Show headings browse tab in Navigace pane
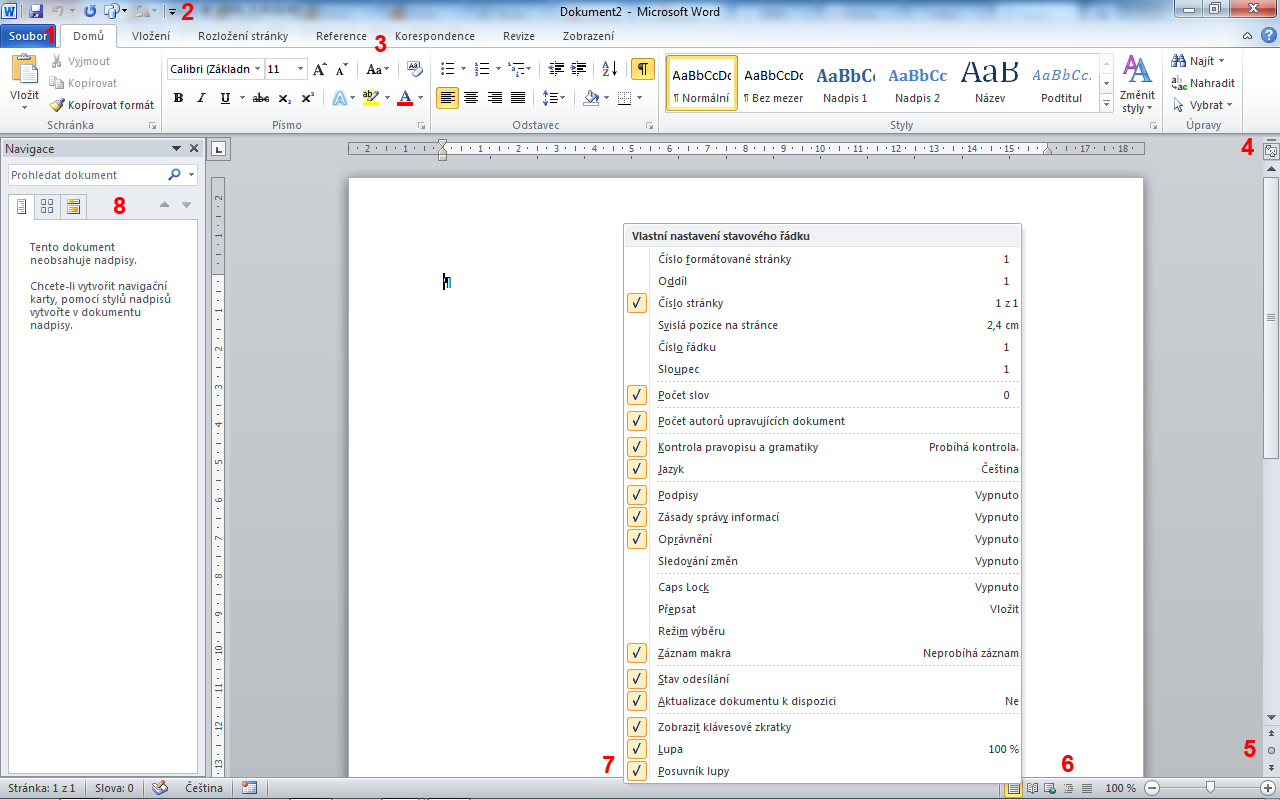The image size is (1280, 800). (x=21, y=207)
